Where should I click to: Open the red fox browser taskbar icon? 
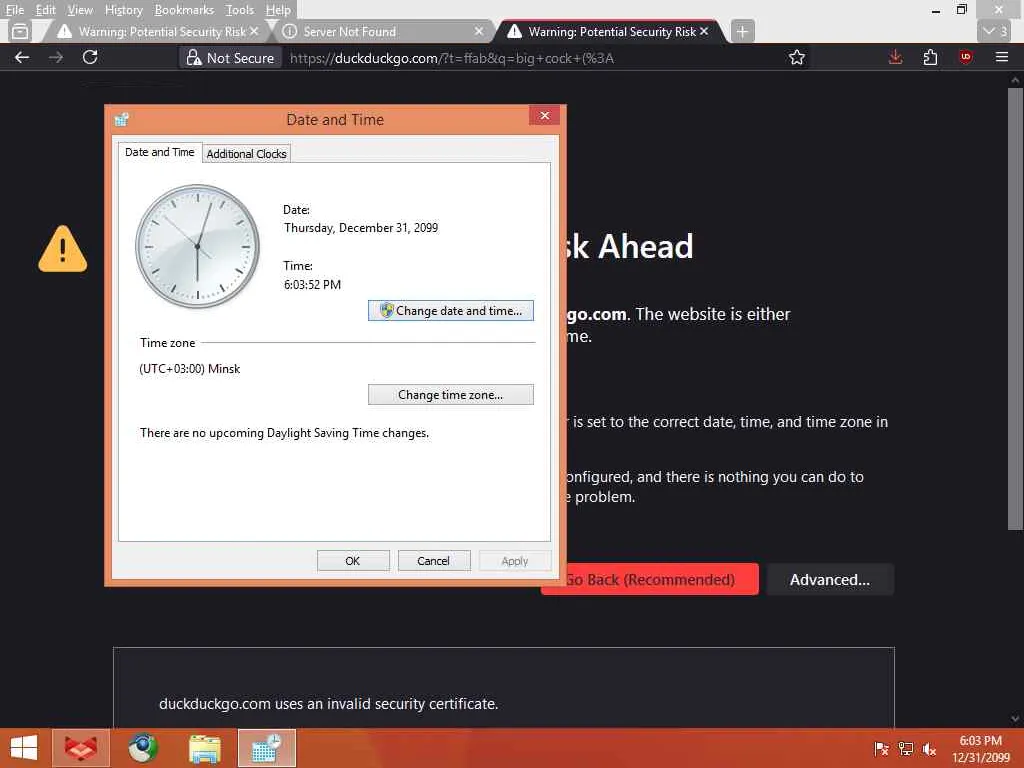coord(81,748)
